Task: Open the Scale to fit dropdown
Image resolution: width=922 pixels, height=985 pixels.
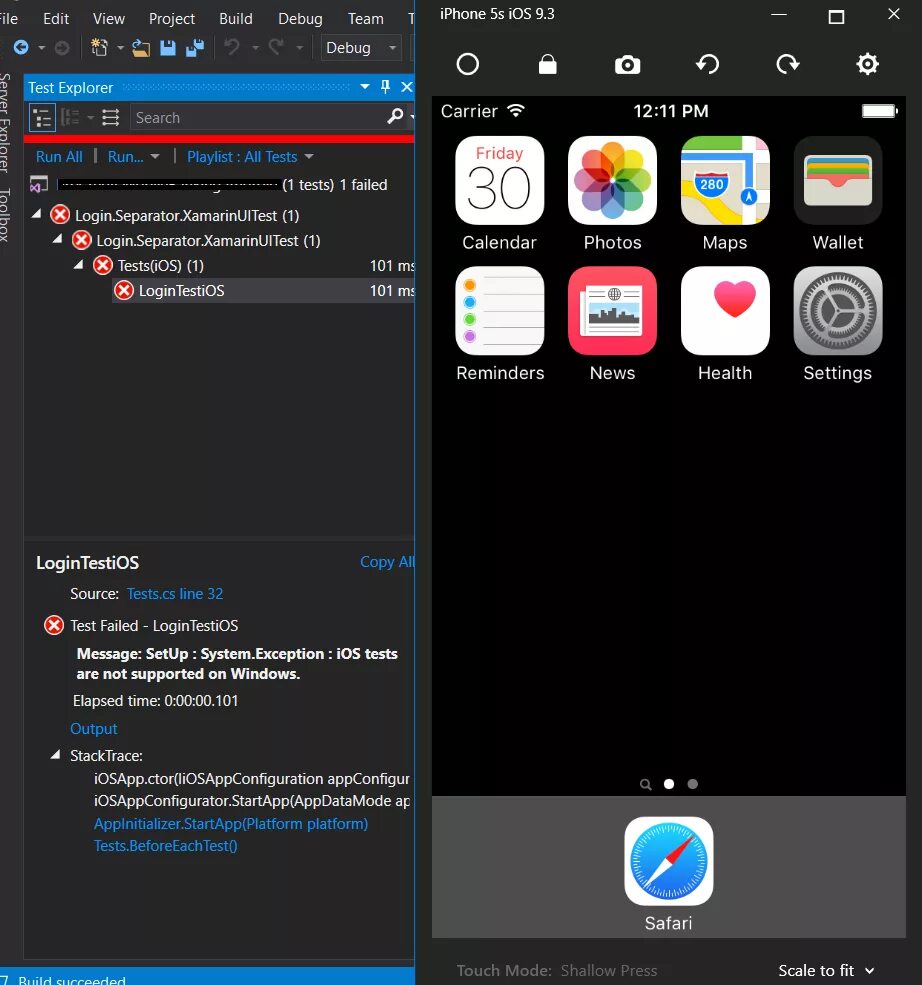Action: coord(826,971)
